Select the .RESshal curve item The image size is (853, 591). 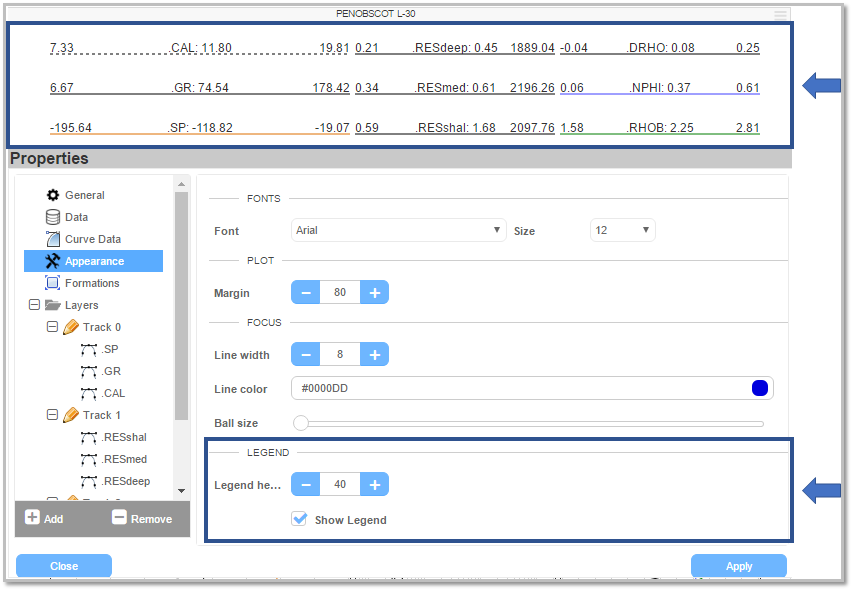click(x=124, y=438)
